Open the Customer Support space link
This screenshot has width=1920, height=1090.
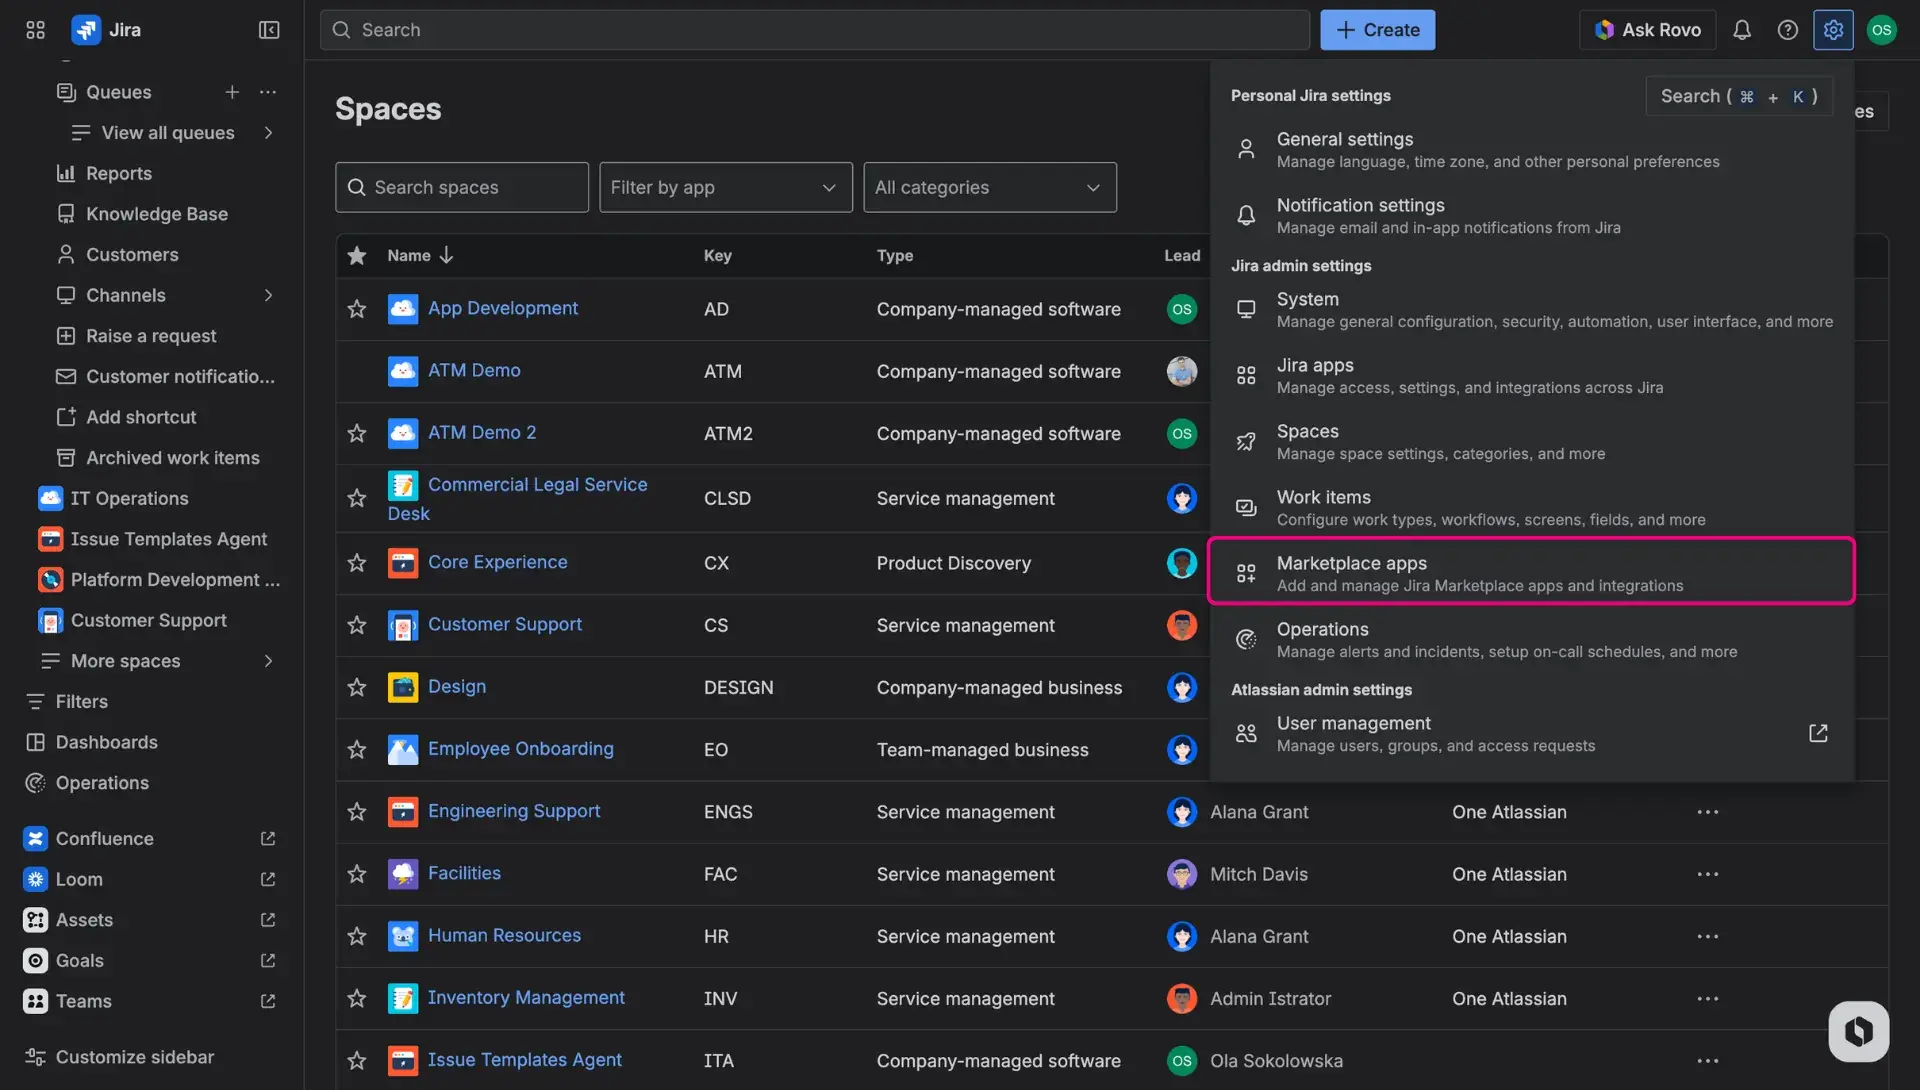click(x=505, y=624)
